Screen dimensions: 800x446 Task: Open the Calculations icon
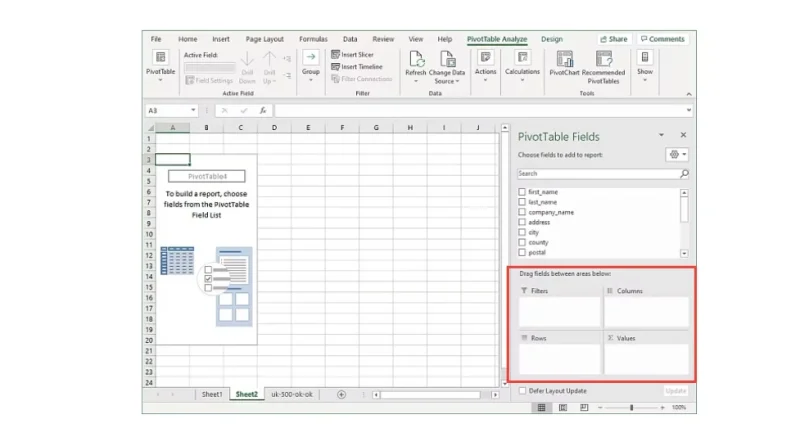[x=522, y=57]
